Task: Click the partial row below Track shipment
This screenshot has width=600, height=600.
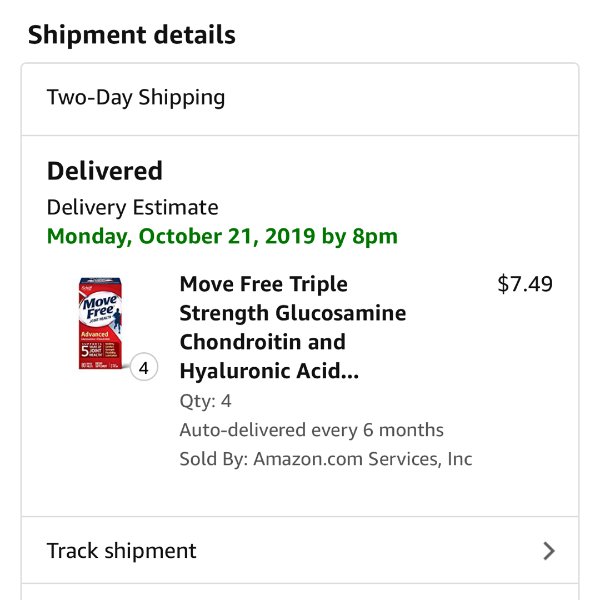Action: click(299, 592)
